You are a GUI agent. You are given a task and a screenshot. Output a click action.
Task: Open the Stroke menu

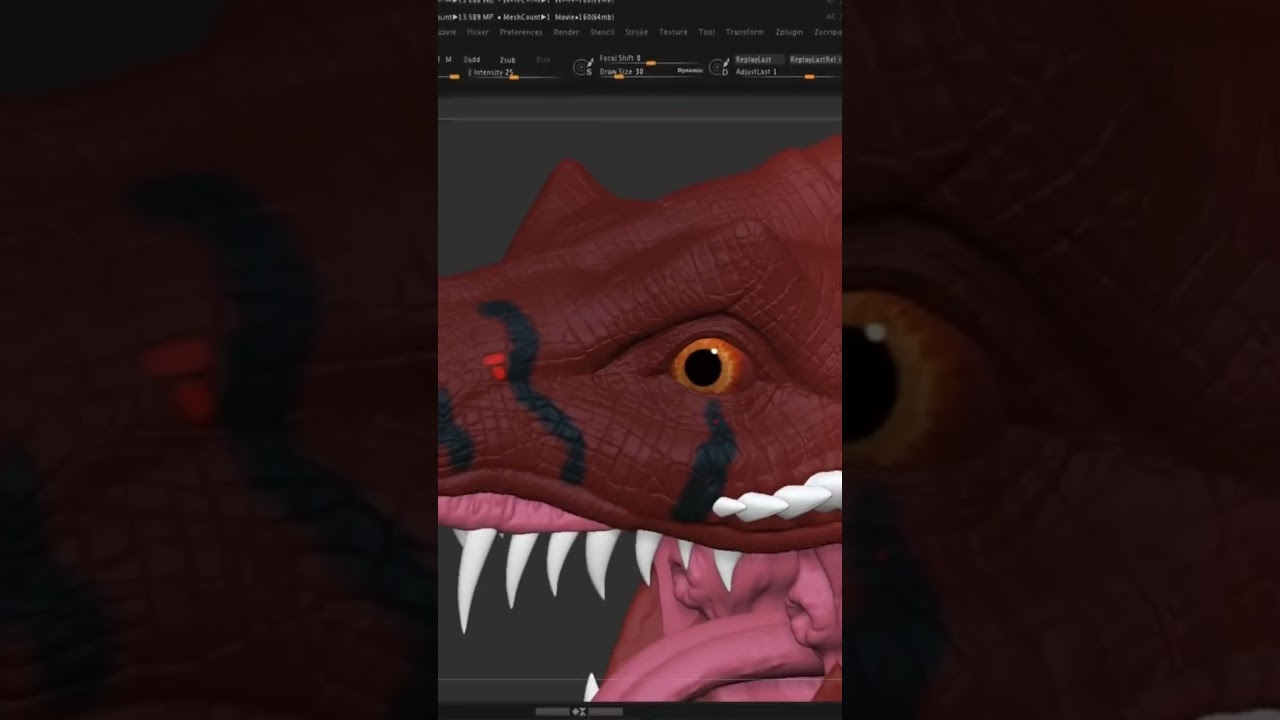click(636, 32)
